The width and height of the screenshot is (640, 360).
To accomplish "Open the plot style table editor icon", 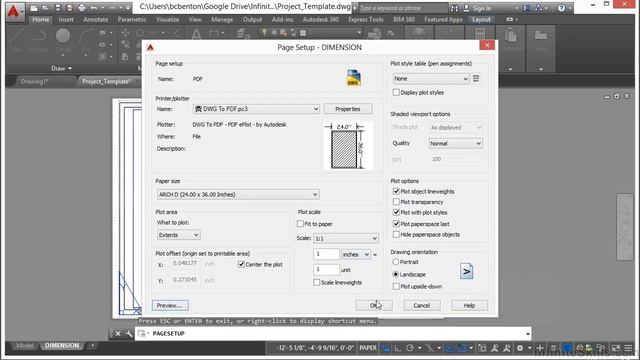I will [476, 78].
